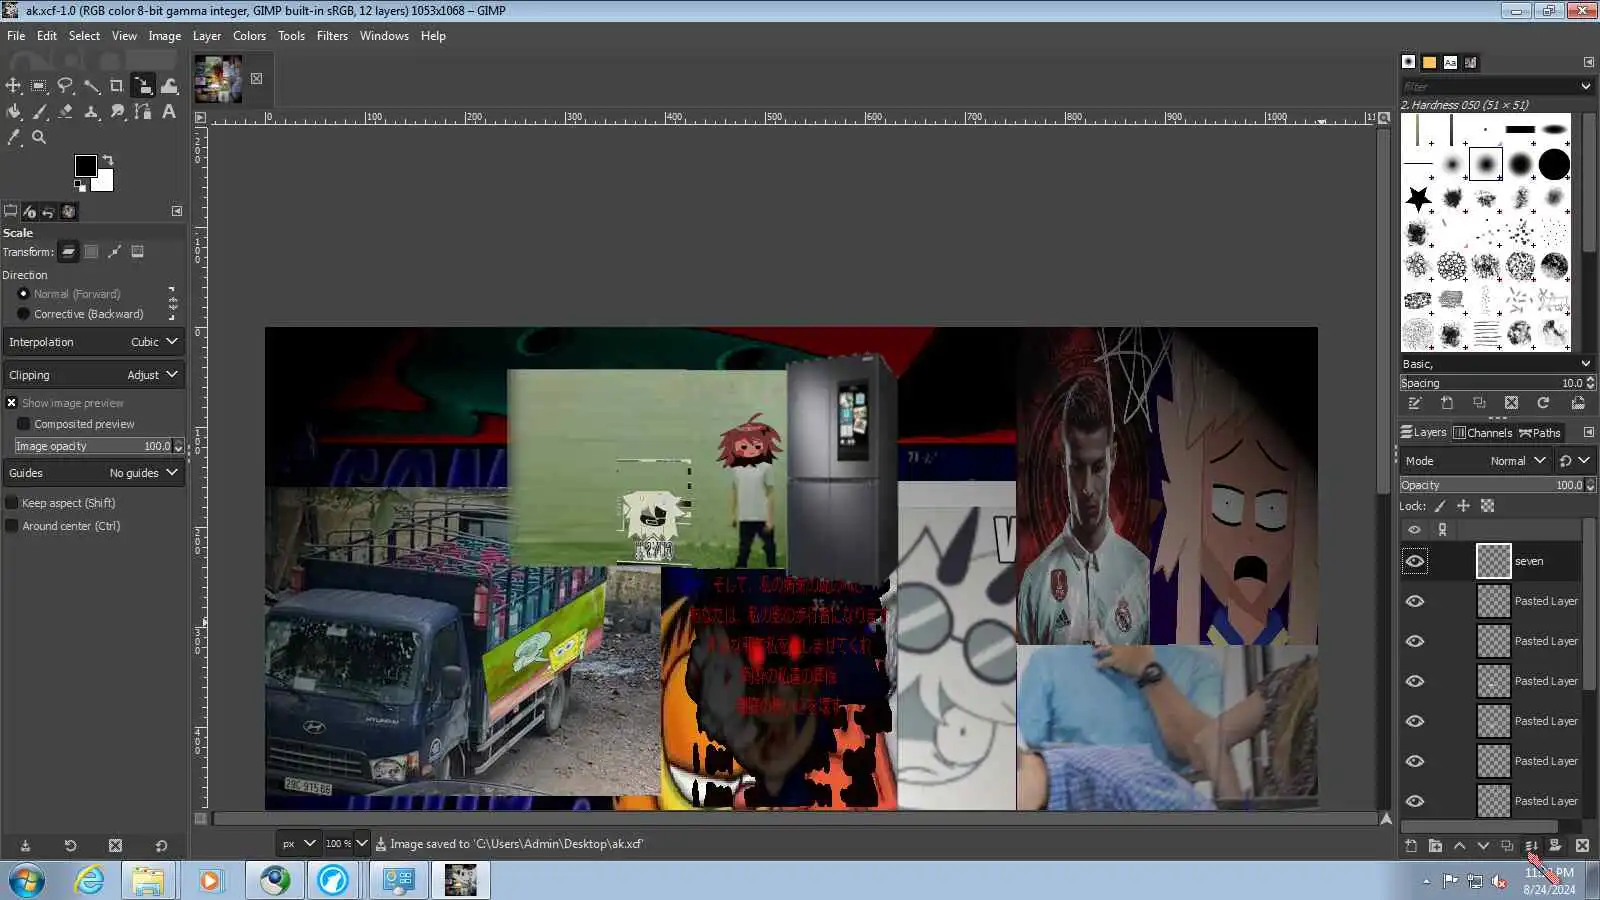Image resolution: width=1600 pixels, height=900 pixels.
Task: Select the Paths tool
Action: (x=143, y=112)
